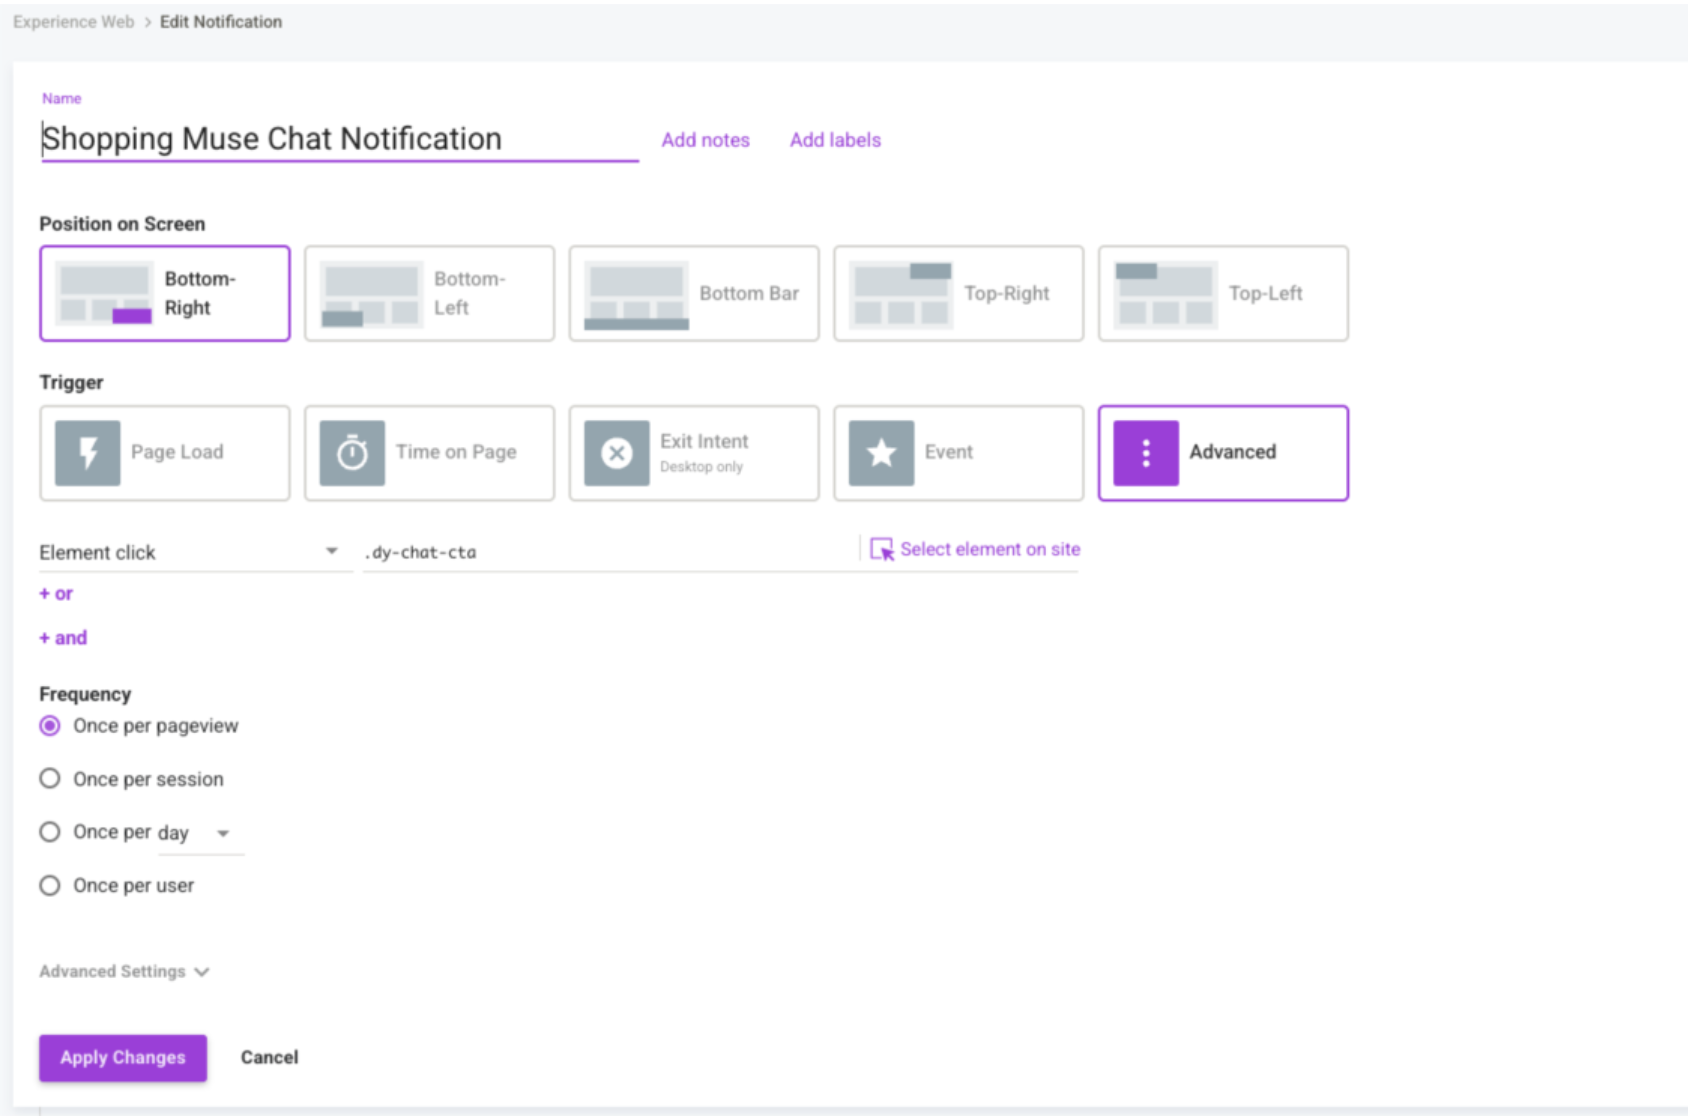The image size is (1688, 1118).
Task: Select the Once per session radio button
Action: point(50,779)
